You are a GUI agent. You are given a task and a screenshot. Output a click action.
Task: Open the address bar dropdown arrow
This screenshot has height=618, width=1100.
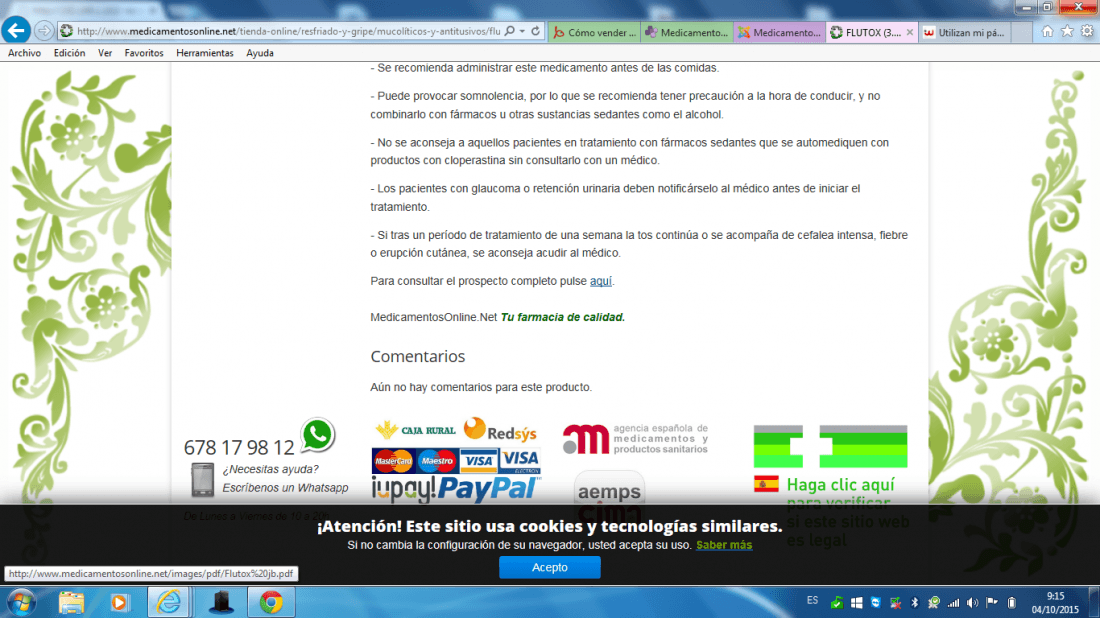(x=523, y=31)
